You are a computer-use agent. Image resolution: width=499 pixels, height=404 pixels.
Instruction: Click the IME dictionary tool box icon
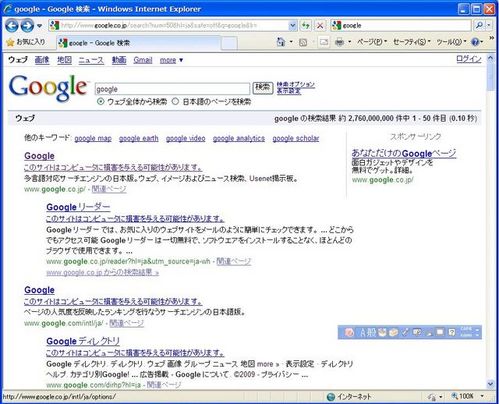pyautogui.click(x=394, y=332)
